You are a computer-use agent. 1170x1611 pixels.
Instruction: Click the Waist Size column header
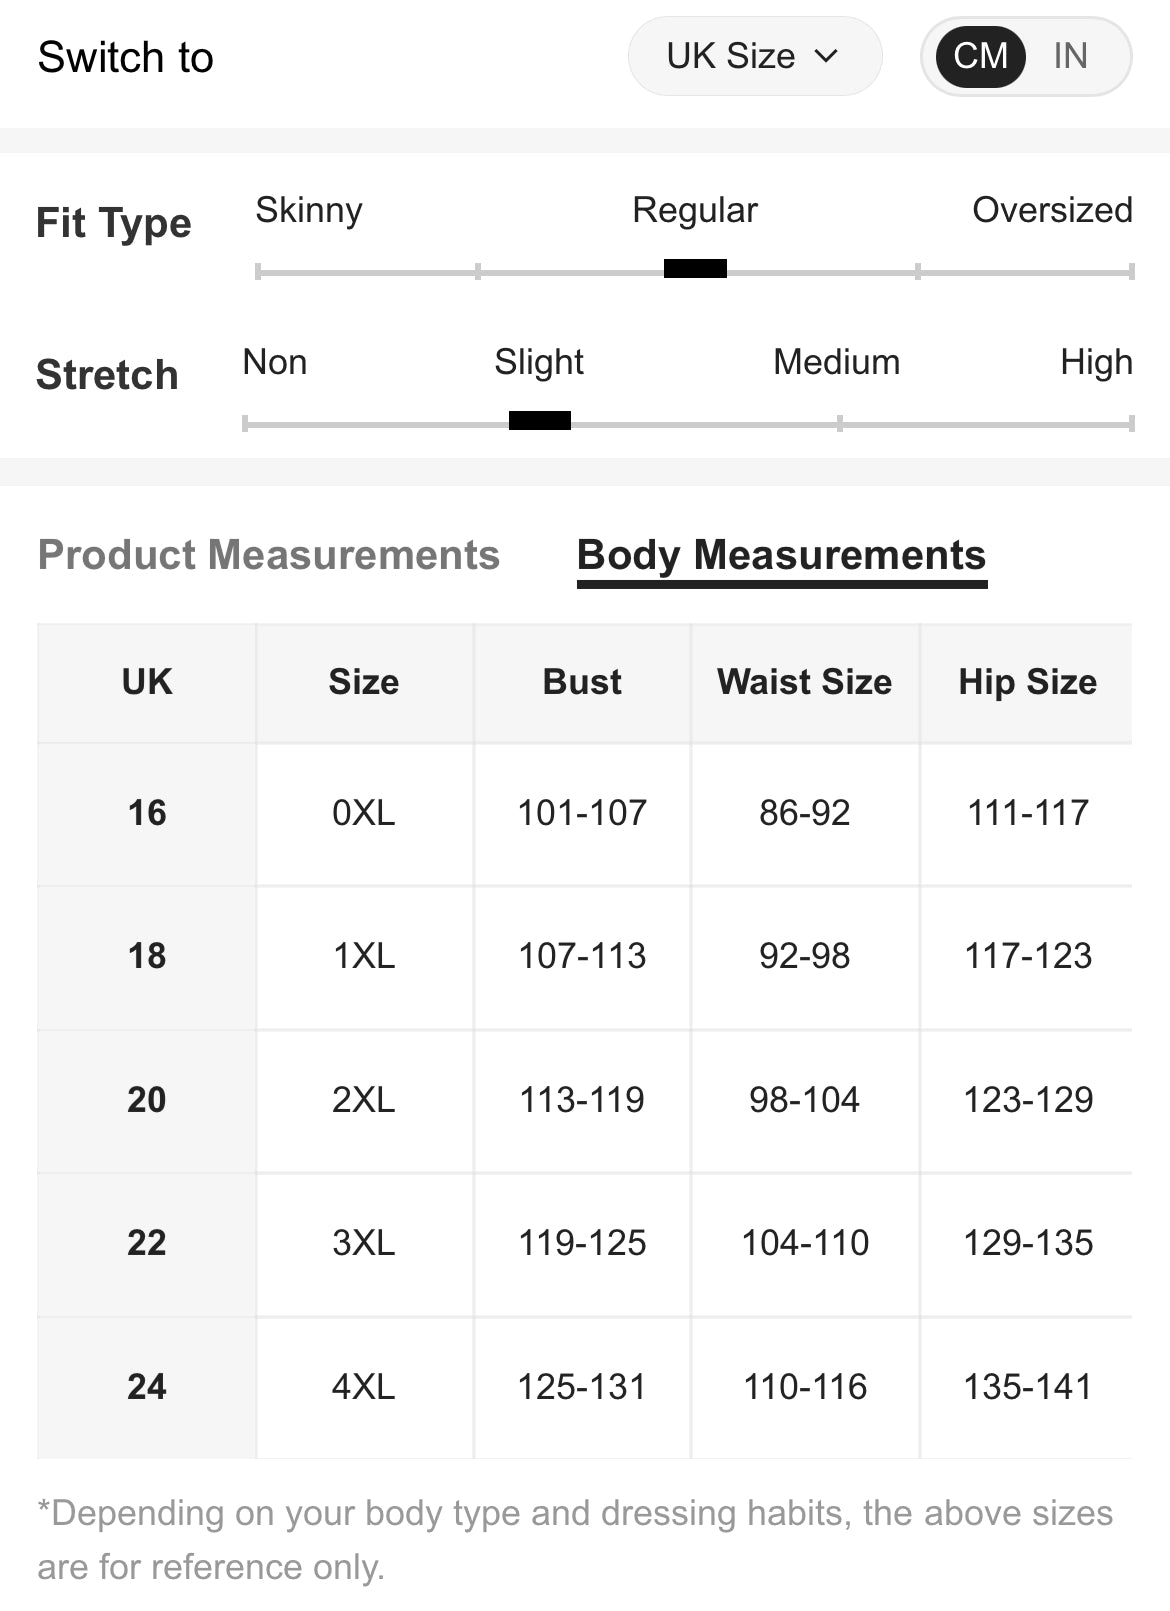click(804, 682)
